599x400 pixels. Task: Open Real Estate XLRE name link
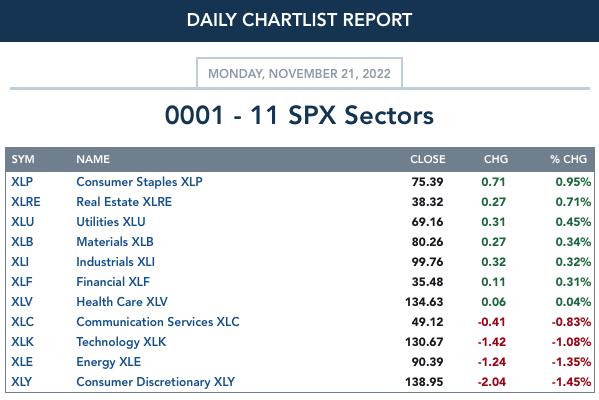tap(124, 202)
